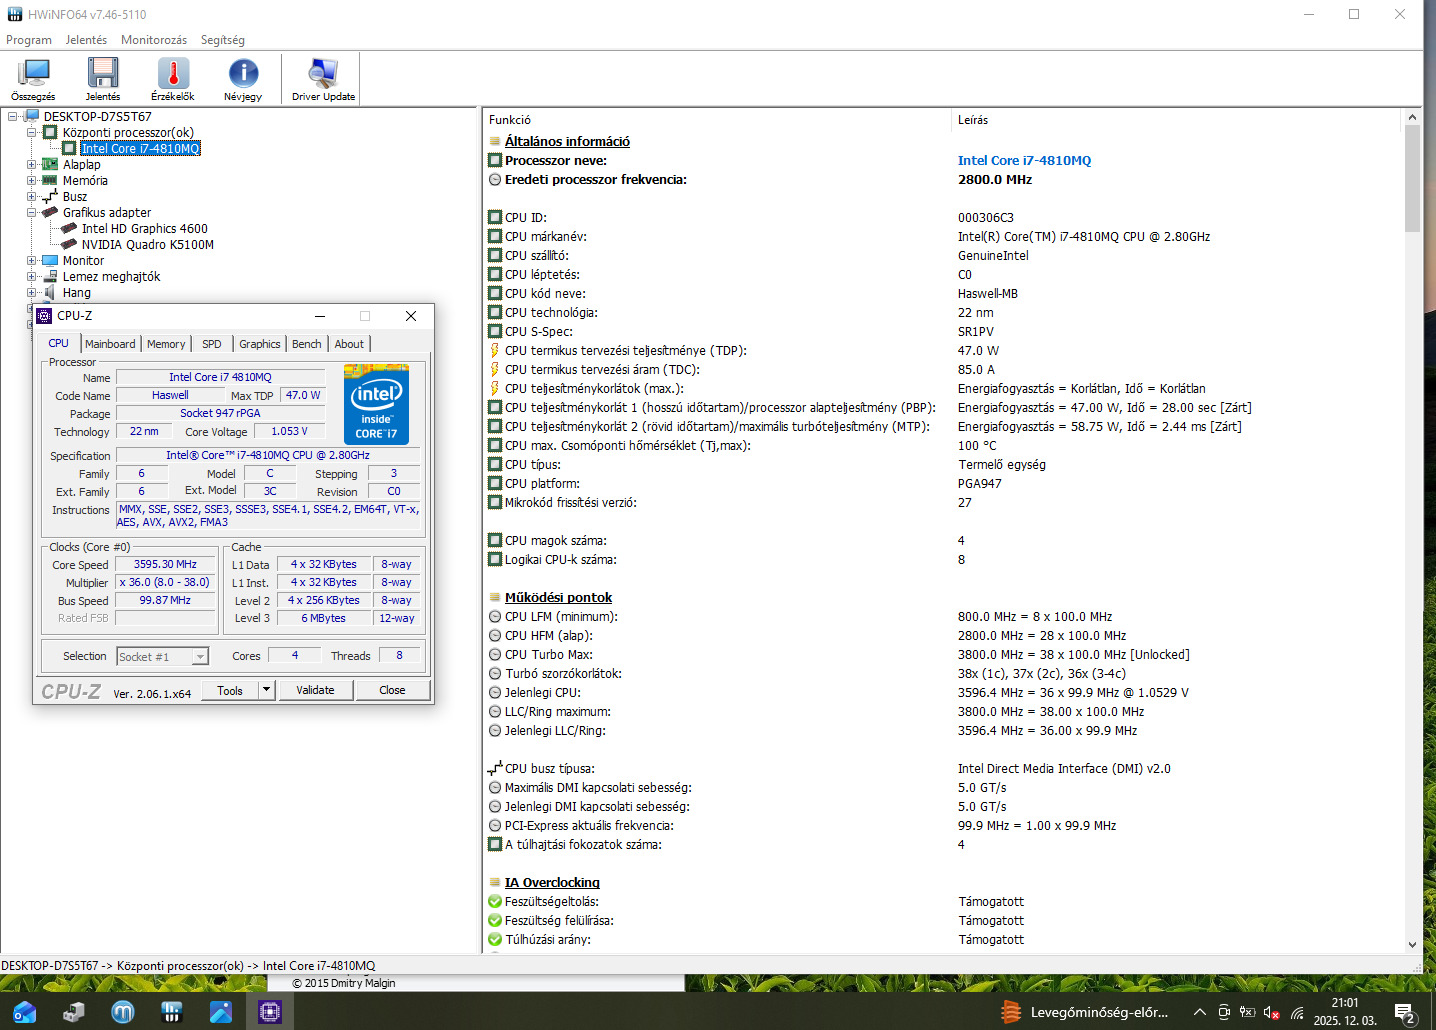Click the right panel scrollbar down arrow
The image size is (1436, 1030).
point(1412,944)
